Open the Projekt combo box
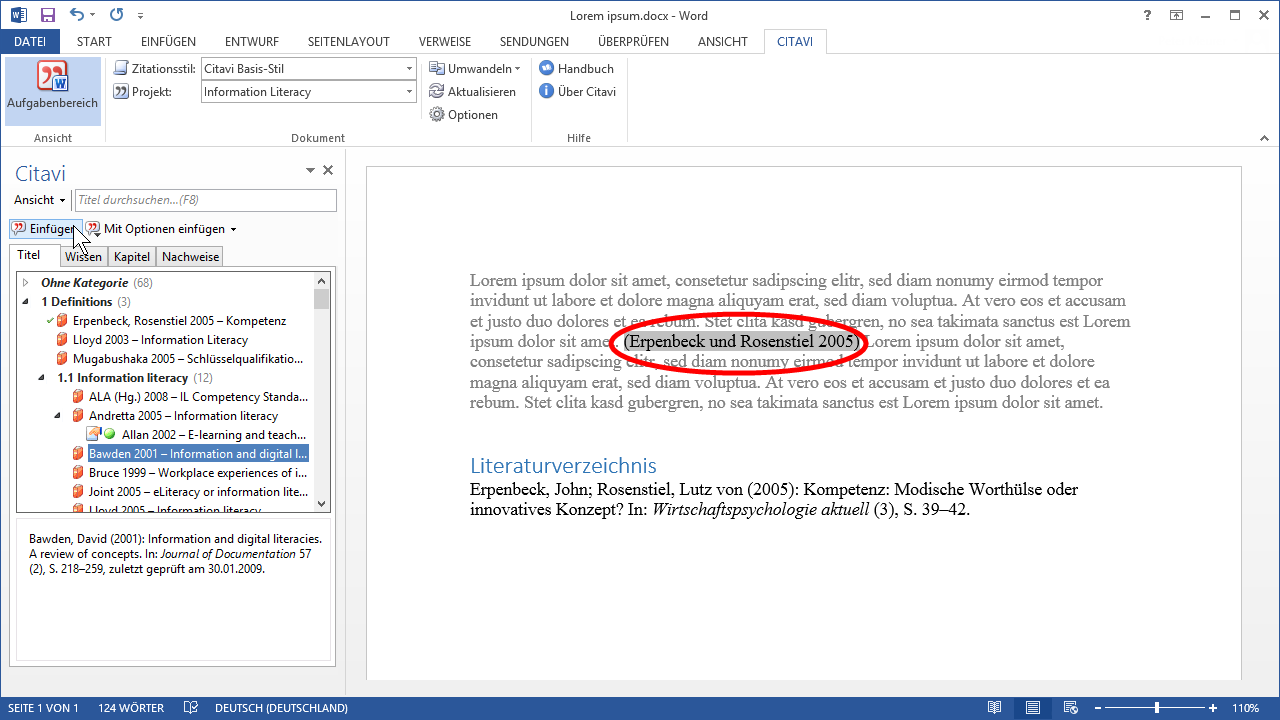Viewport: 1280px width, 720px height. point(309,91)
